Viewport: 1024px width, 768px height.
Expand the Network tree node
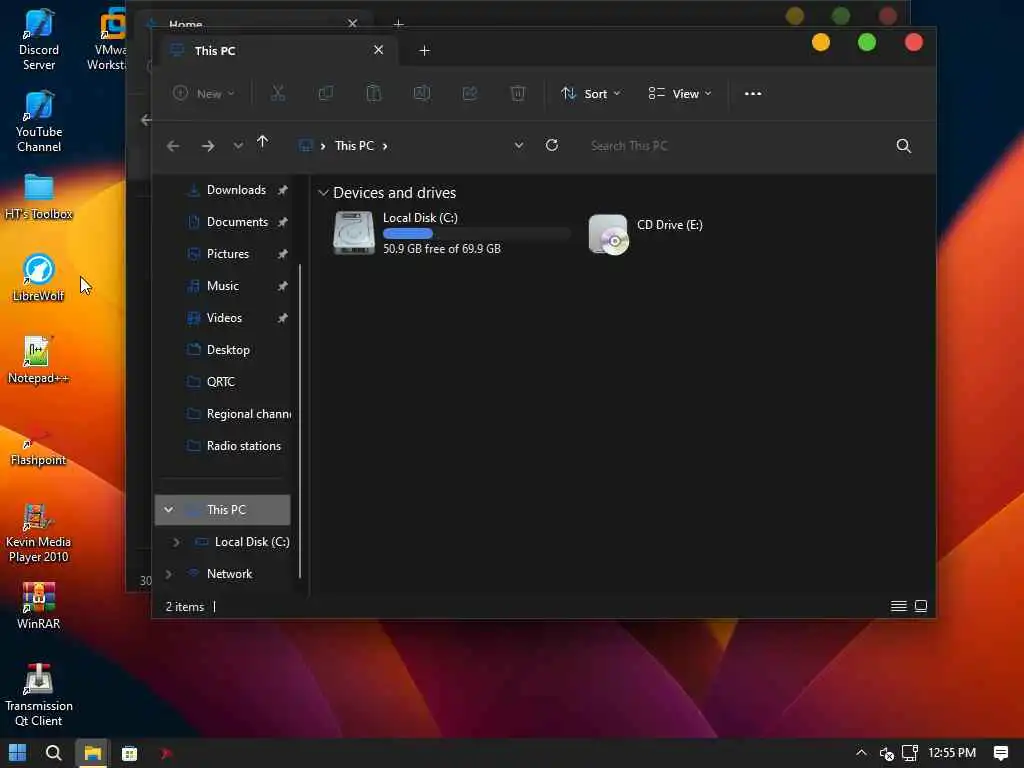tap(168, 574)
